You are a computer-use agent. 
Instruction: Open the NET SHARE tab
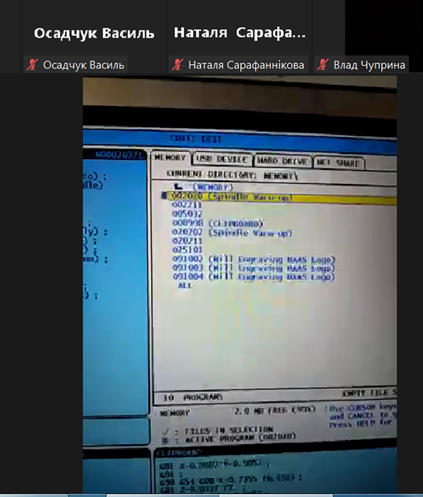[x=339, y=163]
